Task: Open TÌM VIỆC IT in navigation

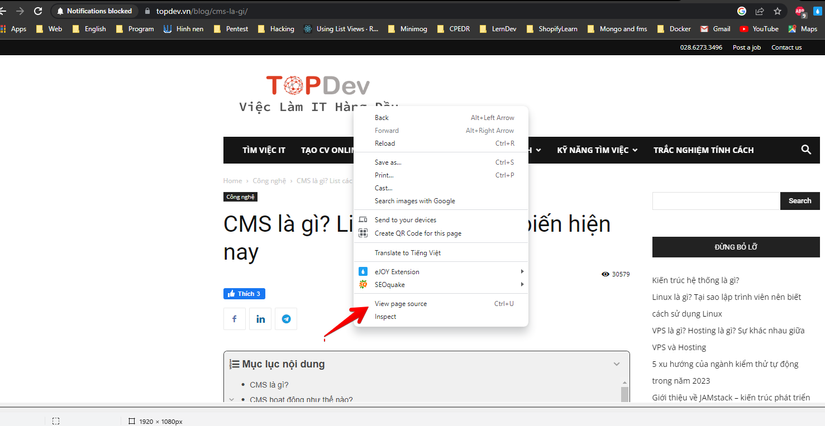Action: coord(264,150)
